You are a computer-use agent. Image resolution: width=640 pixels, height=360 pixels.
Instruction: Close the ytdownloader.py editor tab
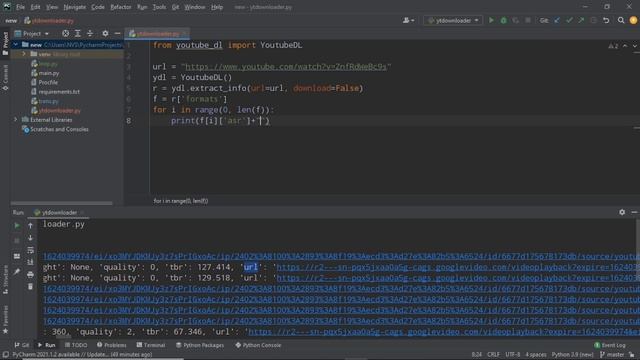pos(184,33)
